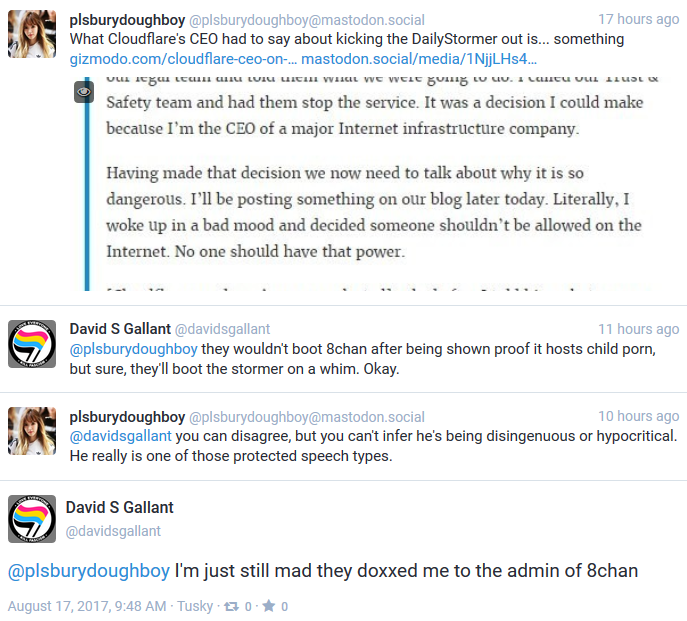Open the '10 hours ago' timestamp
687x621 pixels.
(x=638, y=416)
